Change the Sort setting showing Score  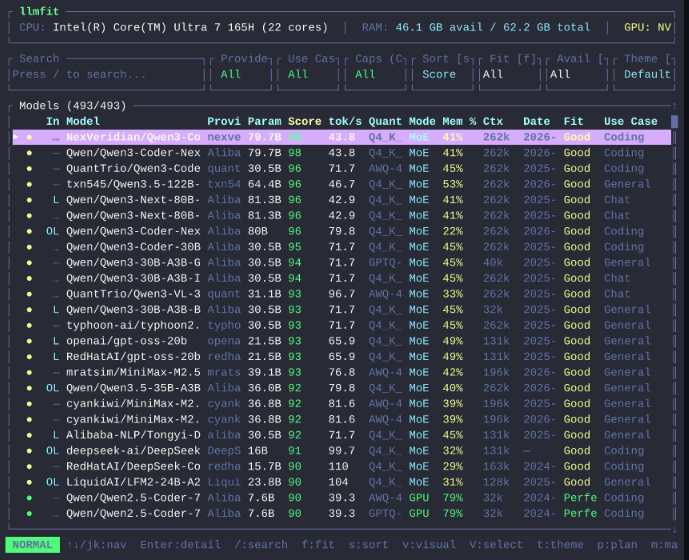(x=442, y=74)
